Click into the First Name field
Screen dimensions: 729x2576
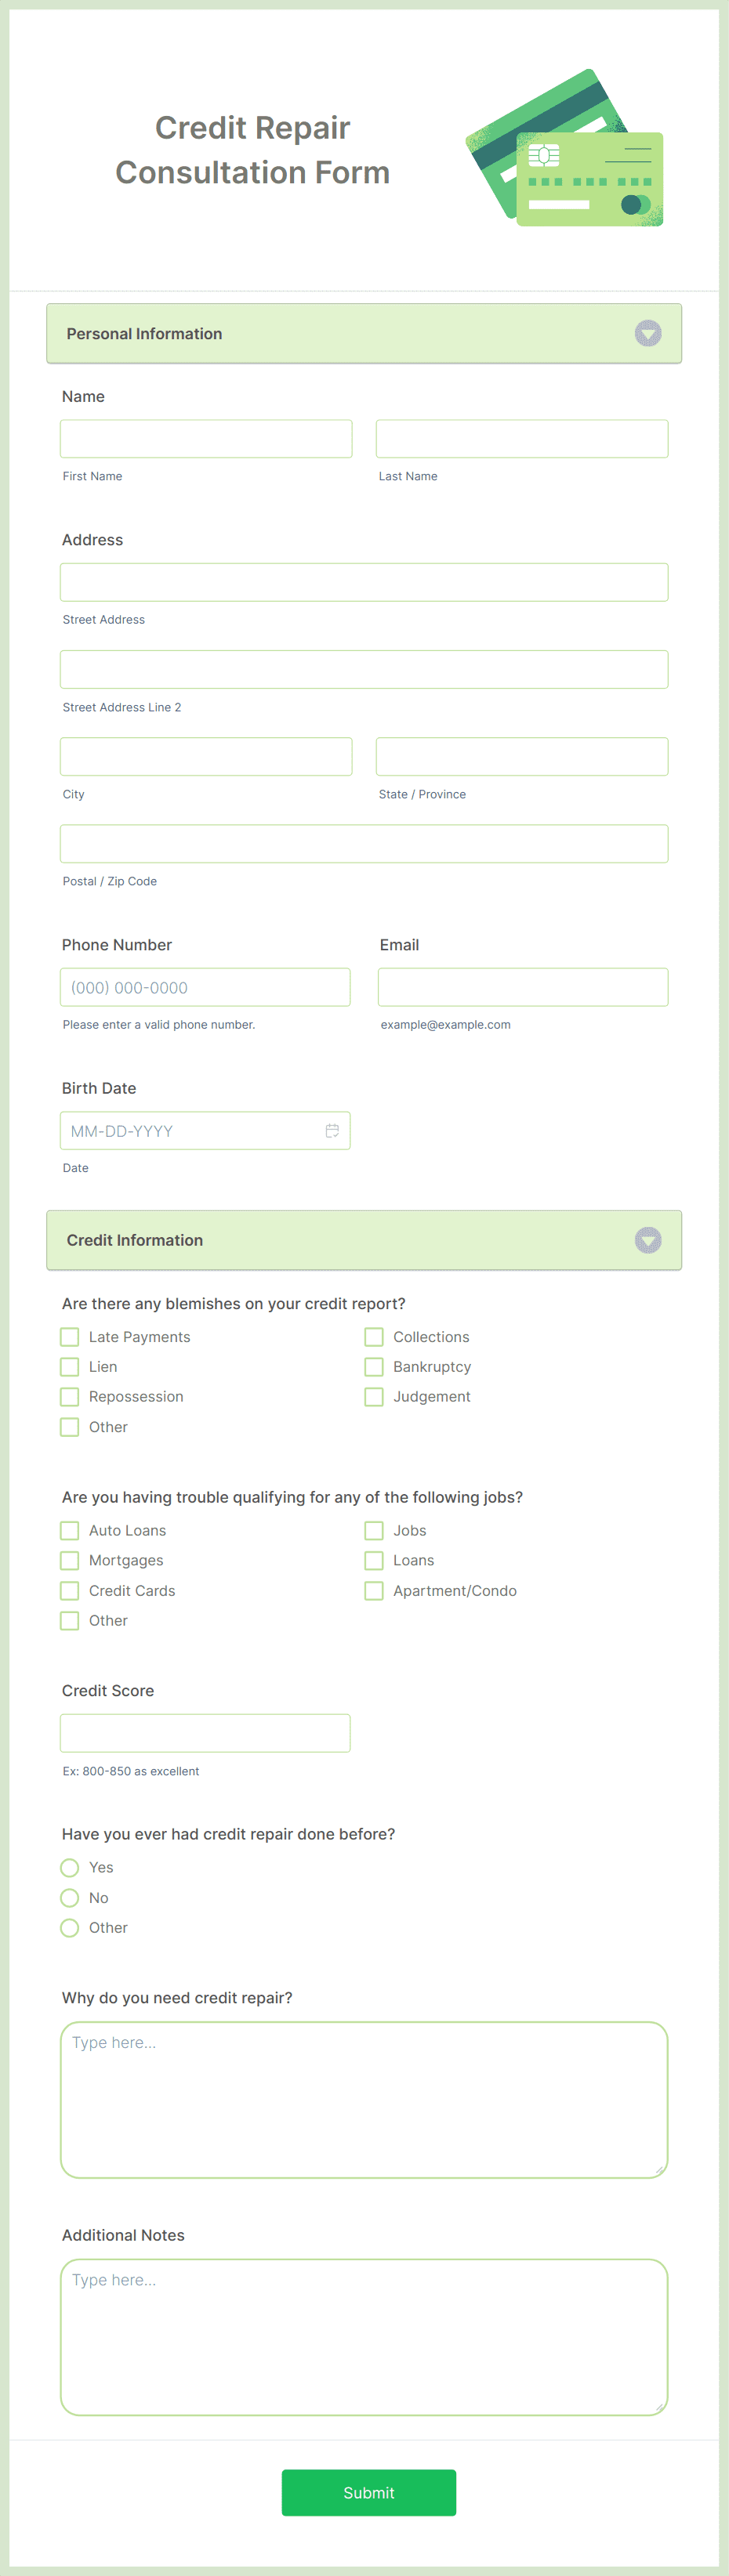coord(206,438)
